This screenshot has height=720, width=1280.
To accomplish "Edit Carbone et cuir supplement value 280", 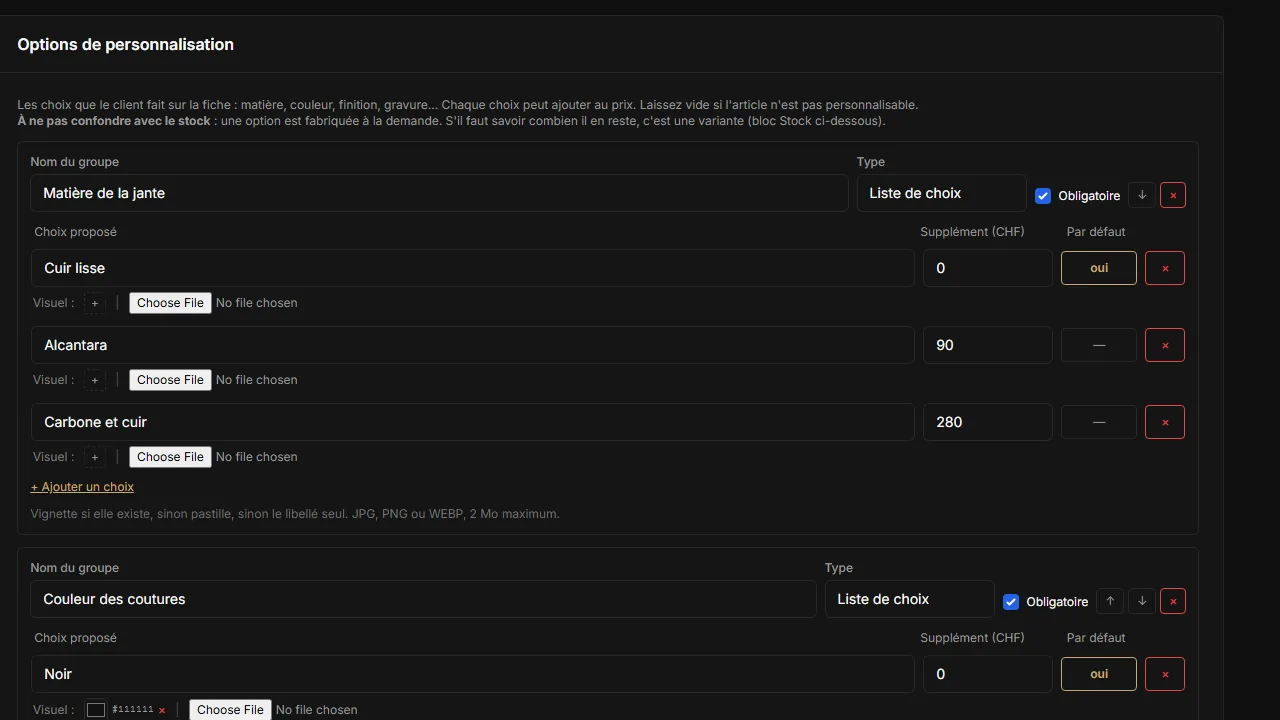I will coord(987,422).
